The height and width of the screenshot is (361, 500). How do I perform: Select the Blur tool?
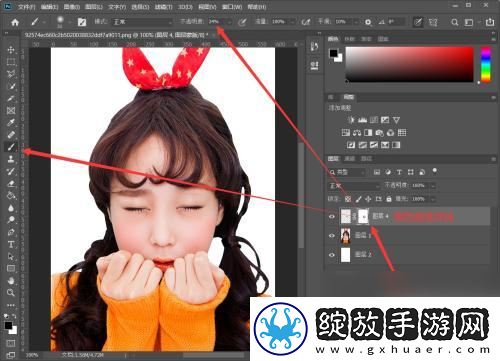11,208
